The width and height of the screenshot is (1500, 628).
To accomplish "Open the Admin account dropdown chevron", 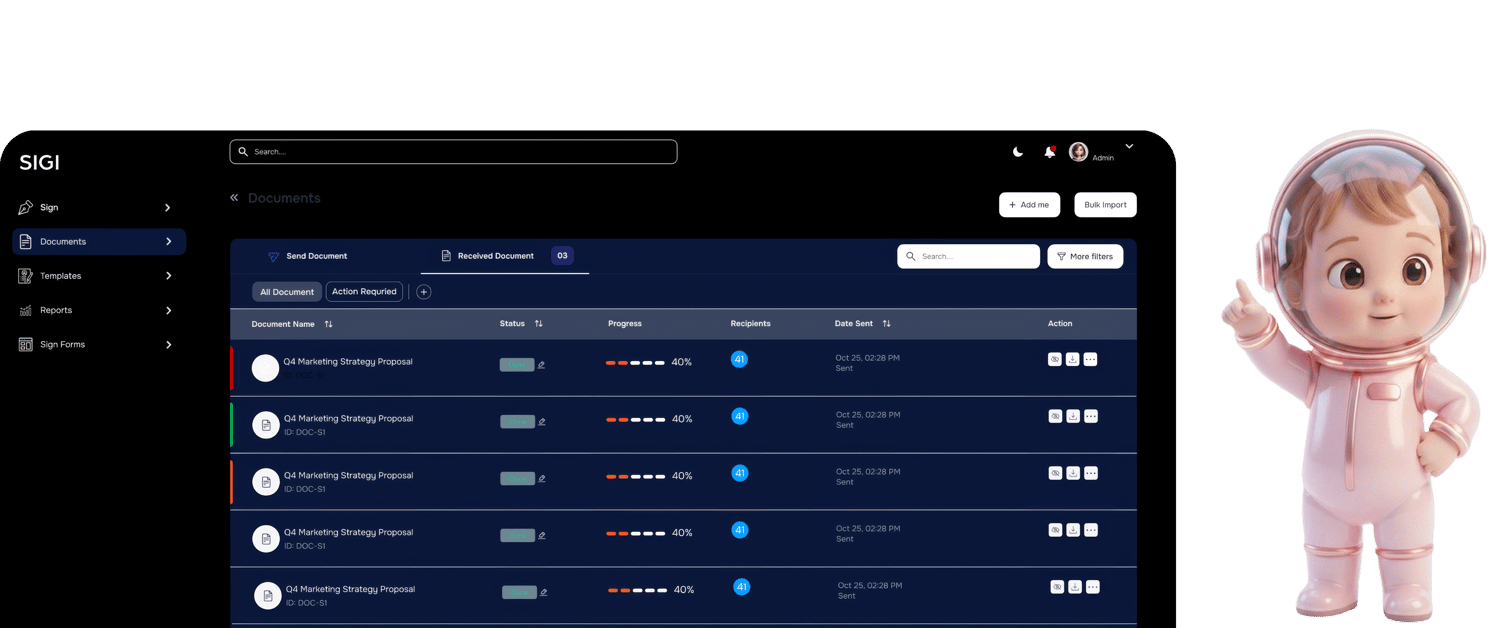I will (1129, 146).
